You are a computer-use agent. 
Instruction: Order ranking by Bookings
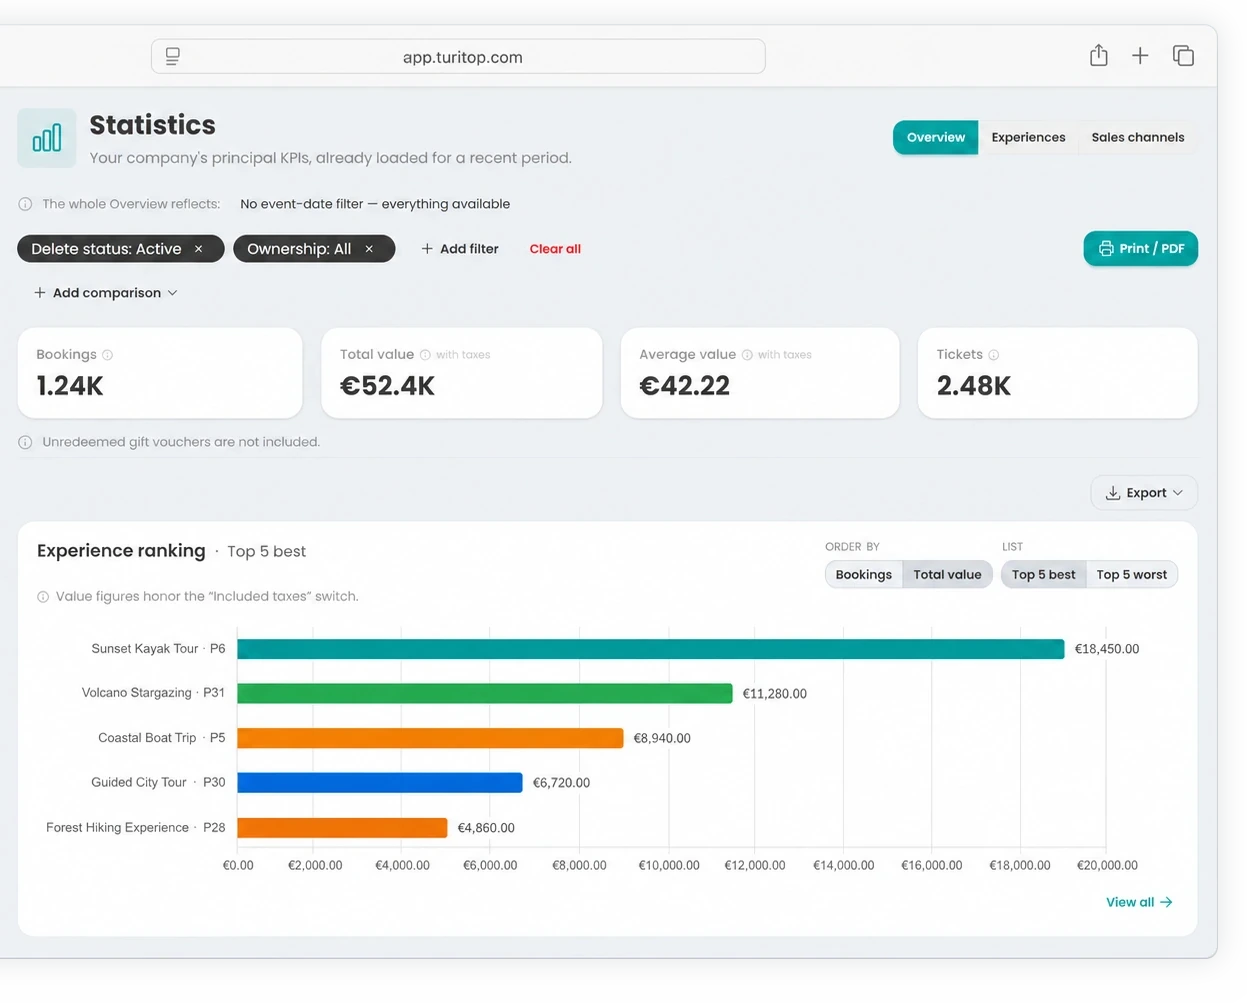863,575
